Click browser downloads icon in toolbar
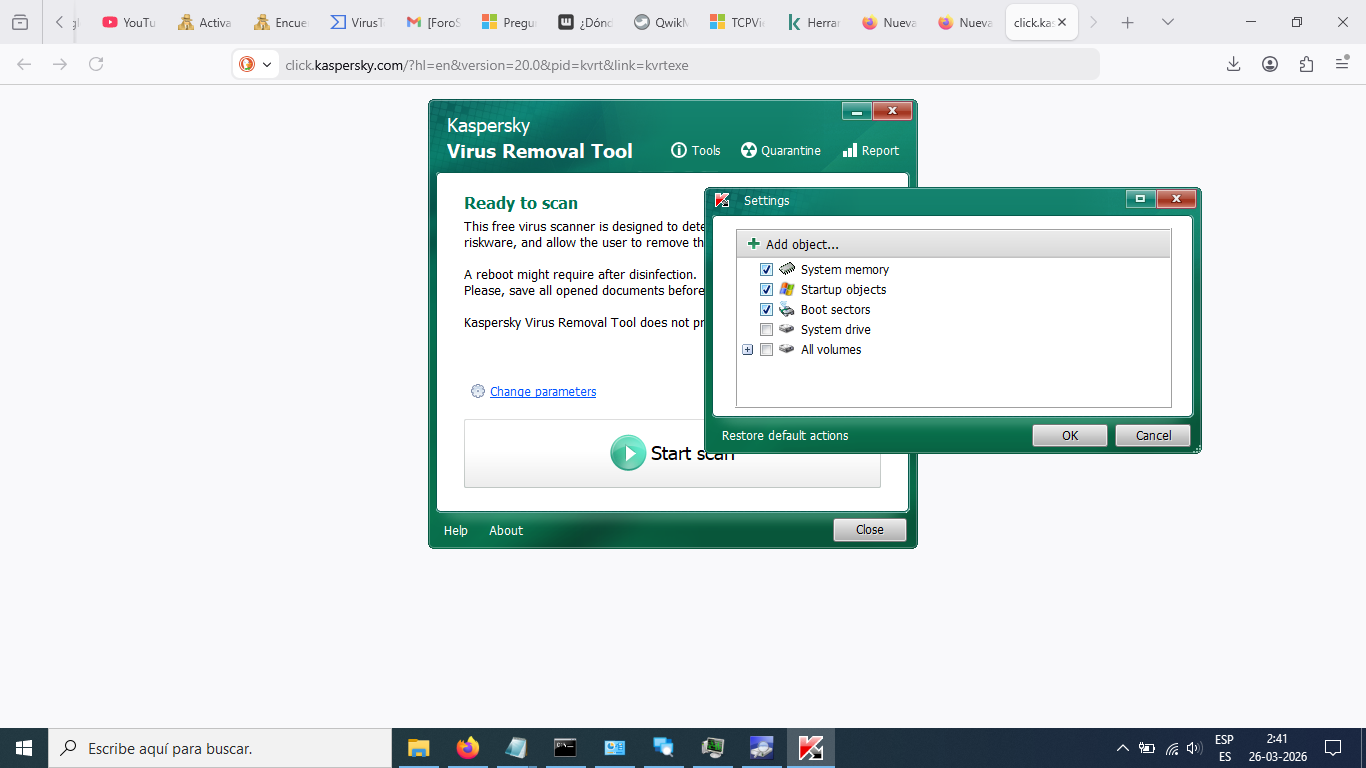Screen dimensions: 1366x768 pos(1233,64)
